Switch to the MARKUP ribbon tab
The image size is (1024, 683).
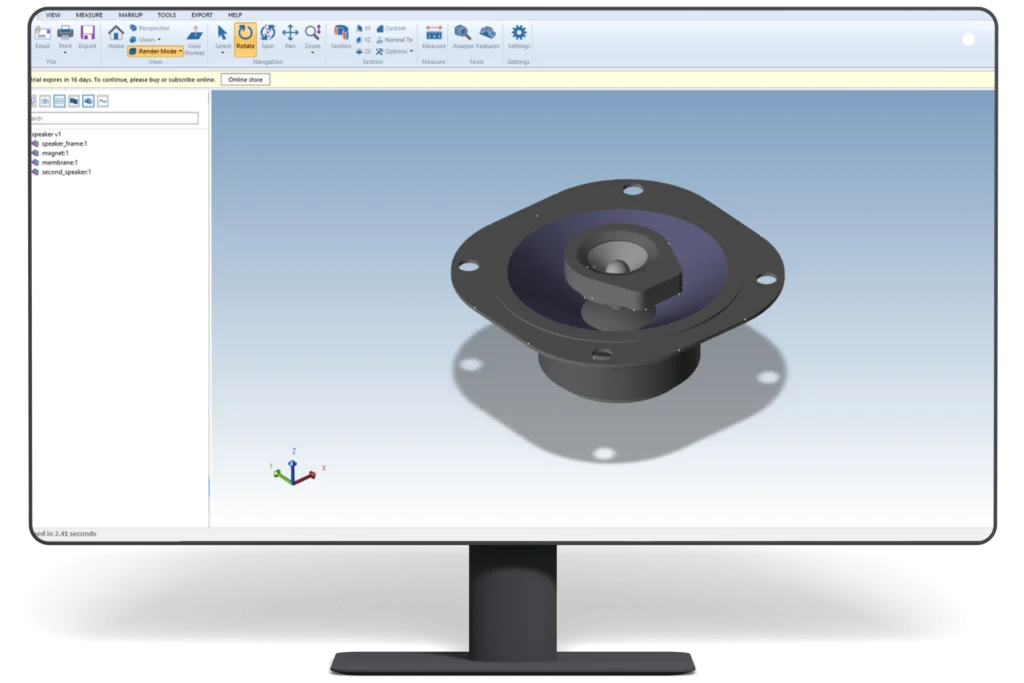click(131, 15)
